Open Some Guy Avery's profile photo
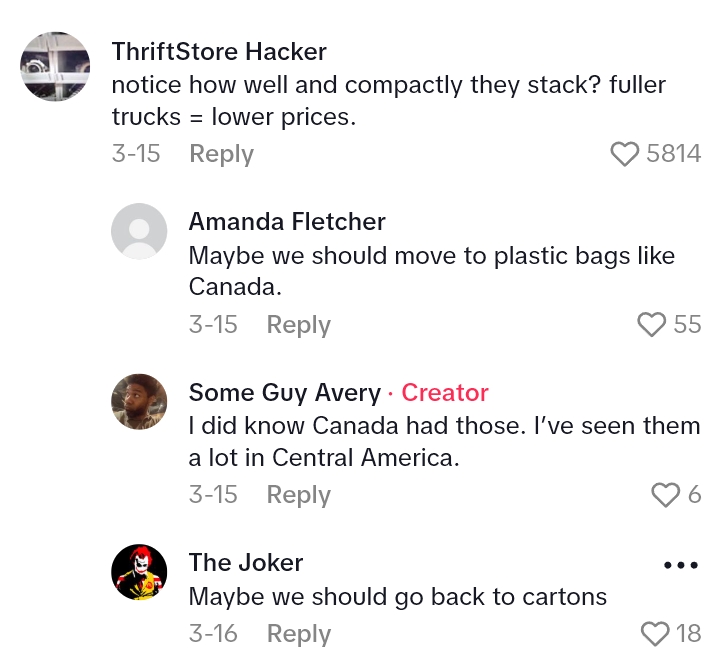 pos(139,402)
